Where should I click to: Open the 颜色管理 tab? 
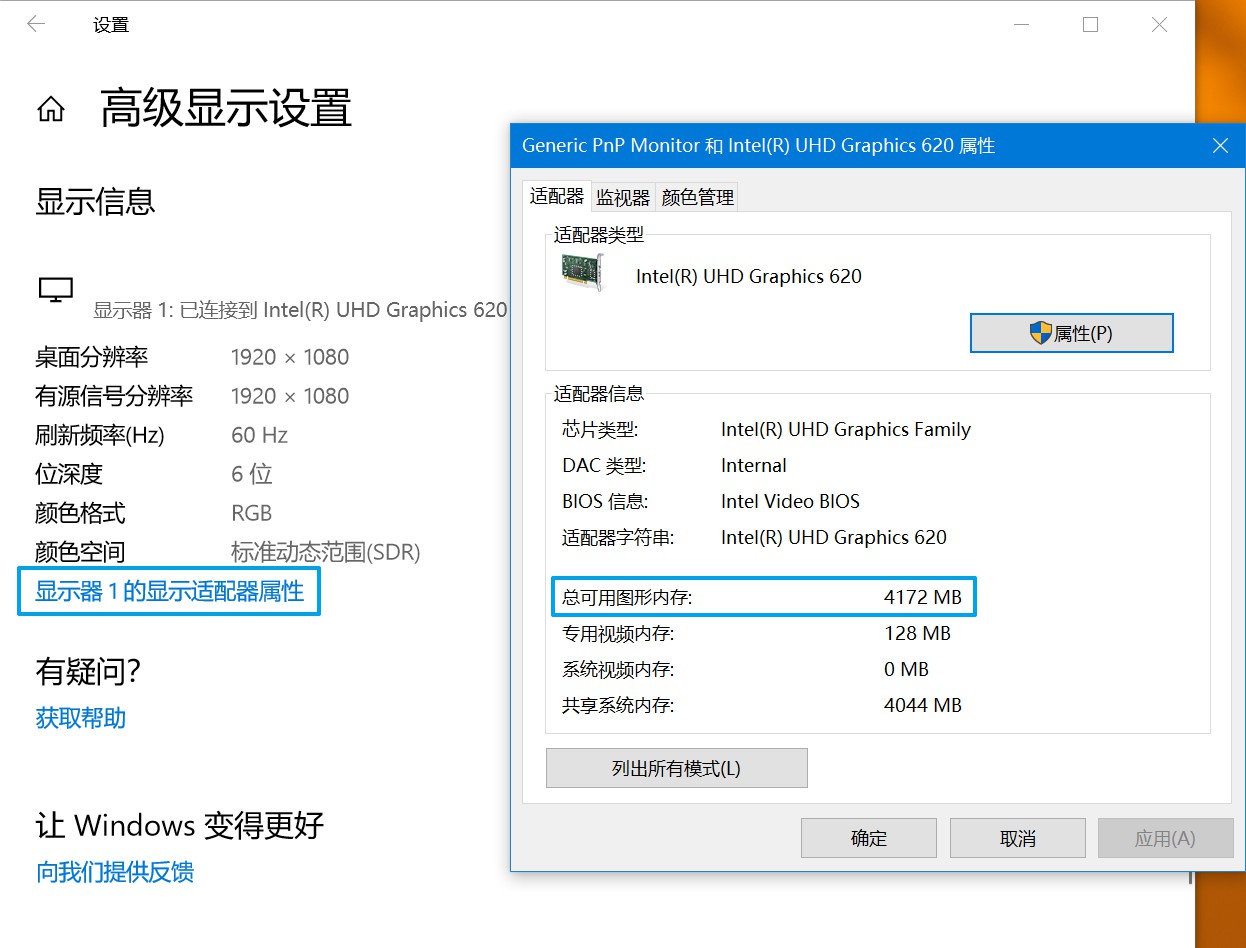click(x=698, y=198)
